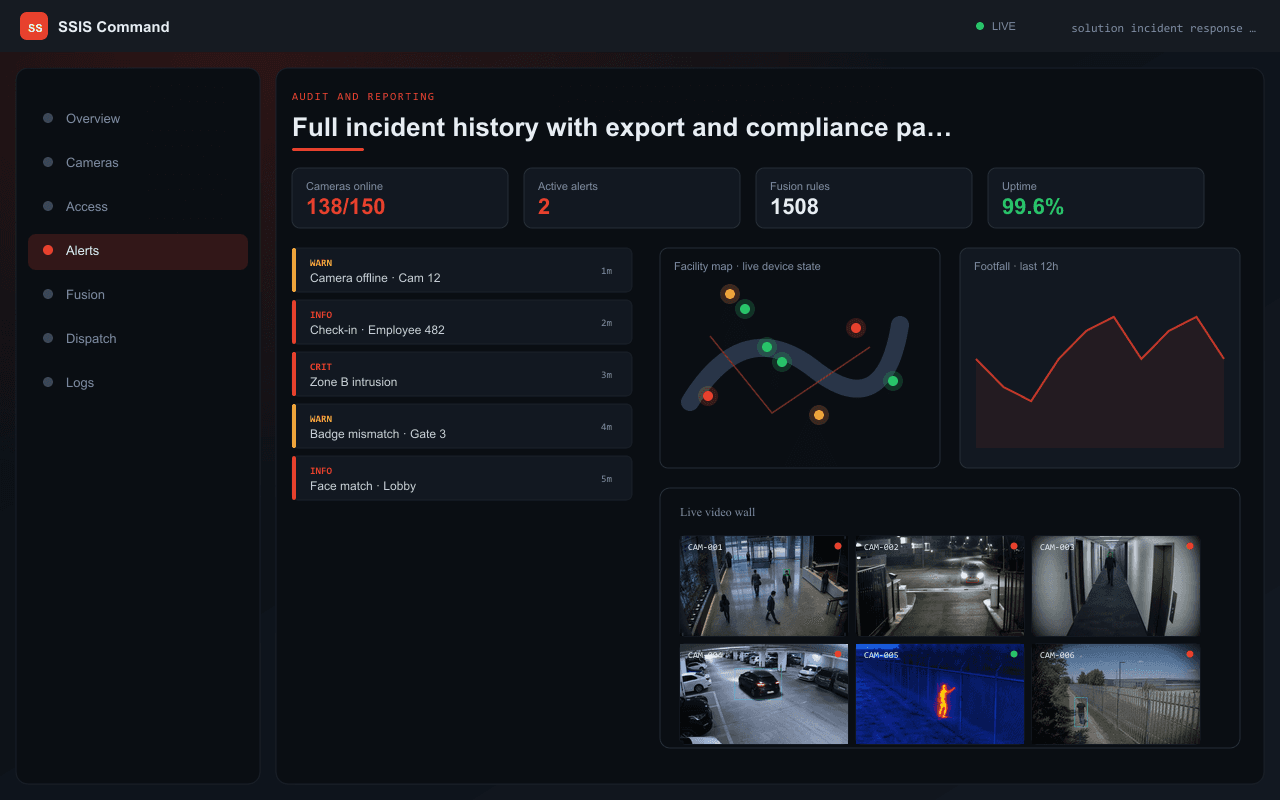This screenshot has height=800, width=1280.
Task: Click the Footfall last 12h chart
Action: click(1100, 358)
